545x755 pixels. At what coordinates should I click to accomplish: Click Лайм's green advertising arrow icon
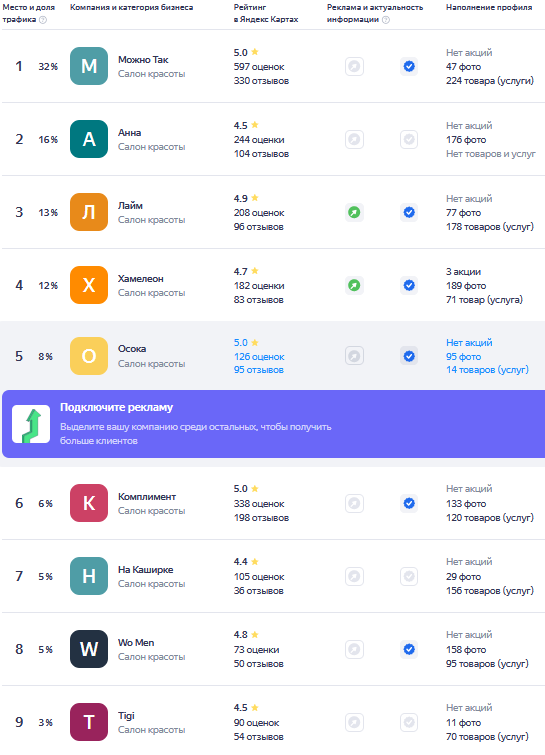[x=354, y=212]
